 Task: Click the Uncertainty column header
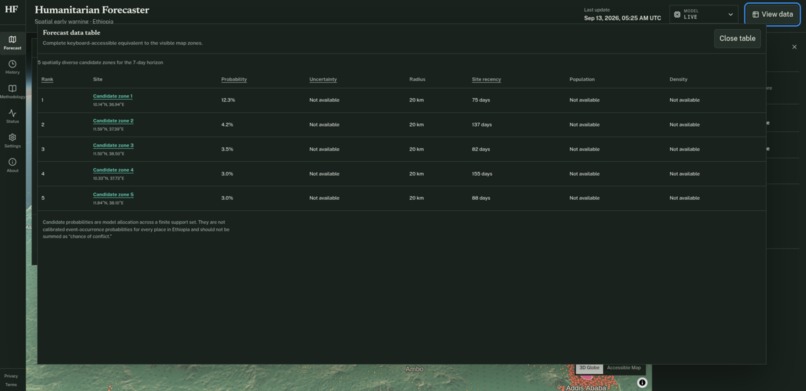point(323,80)
